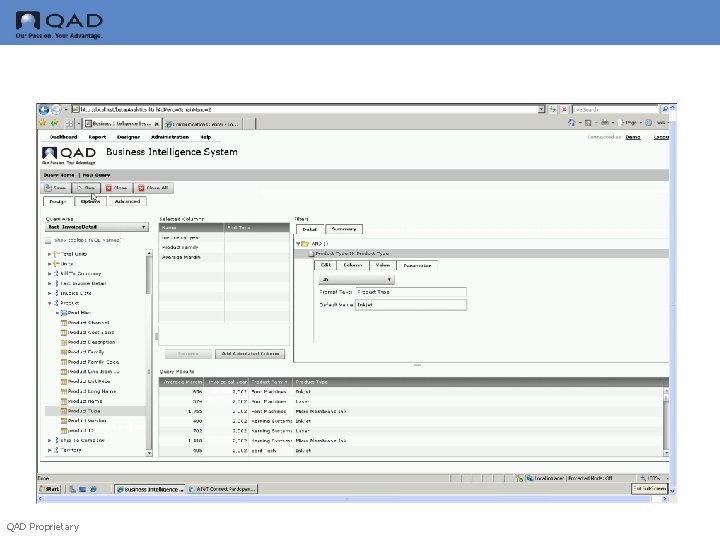Click the browser Print icon
The height and width of the screenshot is (540, 720).
(605, 123)
